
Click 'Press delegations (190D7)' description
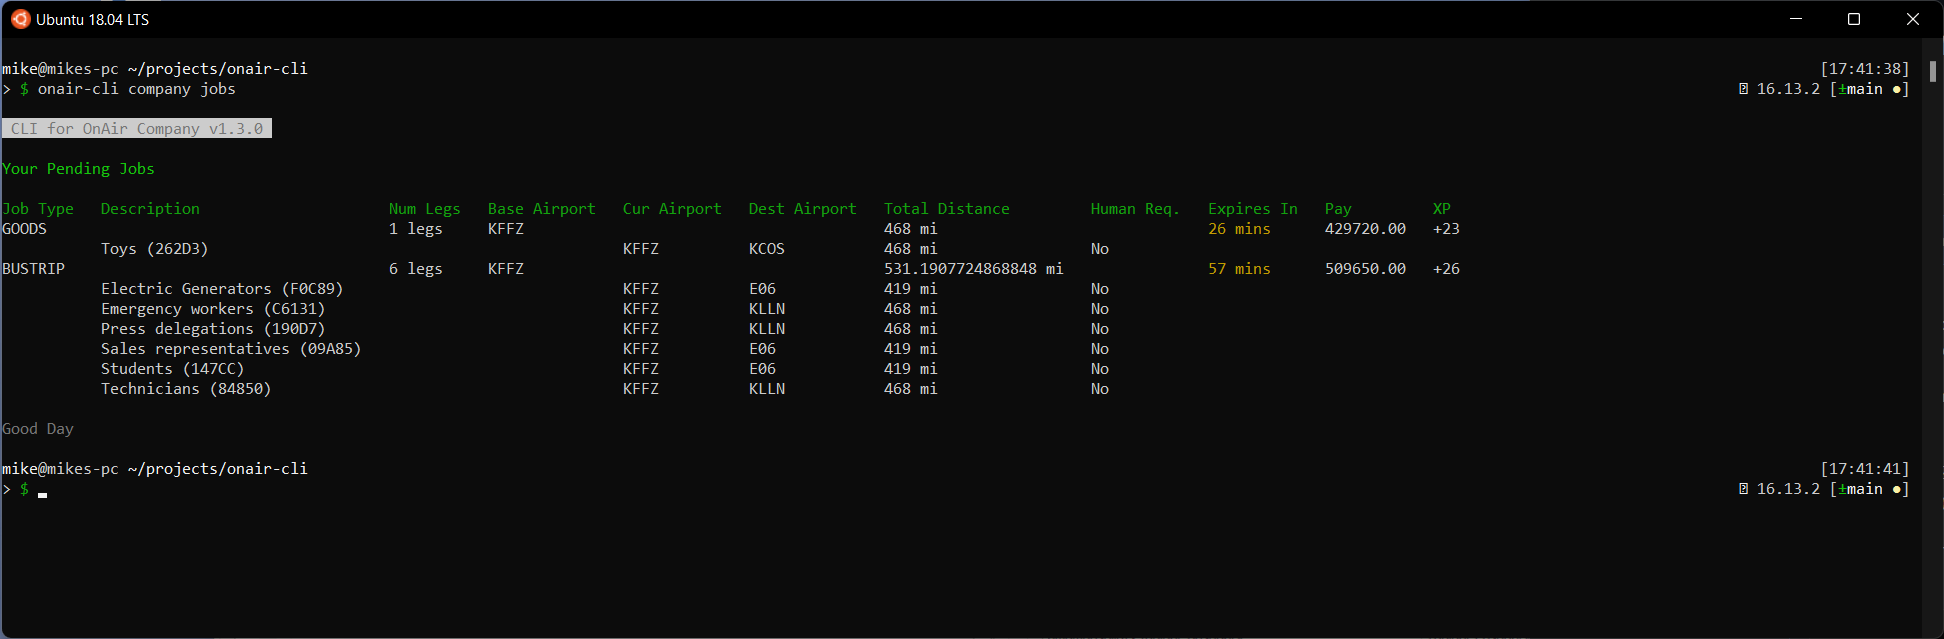tap(213, 329)
